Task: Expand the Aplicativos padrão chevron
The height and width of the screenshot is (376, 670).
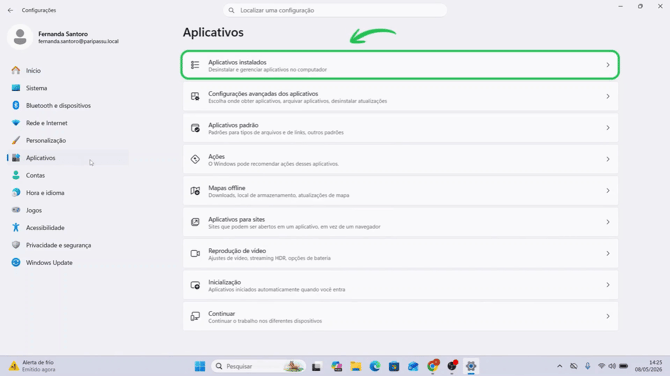Action: click(x=608, y=128)
